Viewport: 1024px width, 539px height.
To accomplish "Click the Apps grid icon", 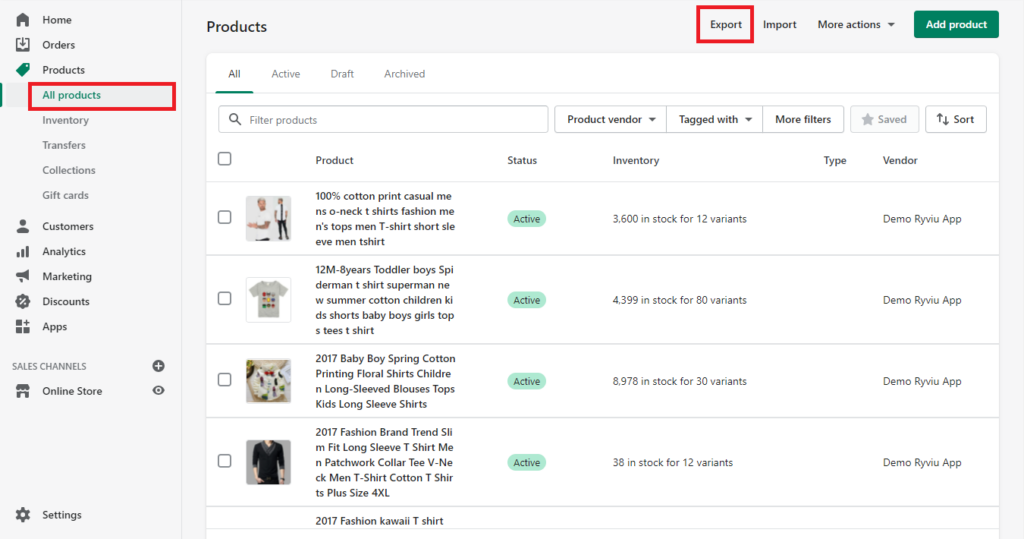I will tap(23, 327).
